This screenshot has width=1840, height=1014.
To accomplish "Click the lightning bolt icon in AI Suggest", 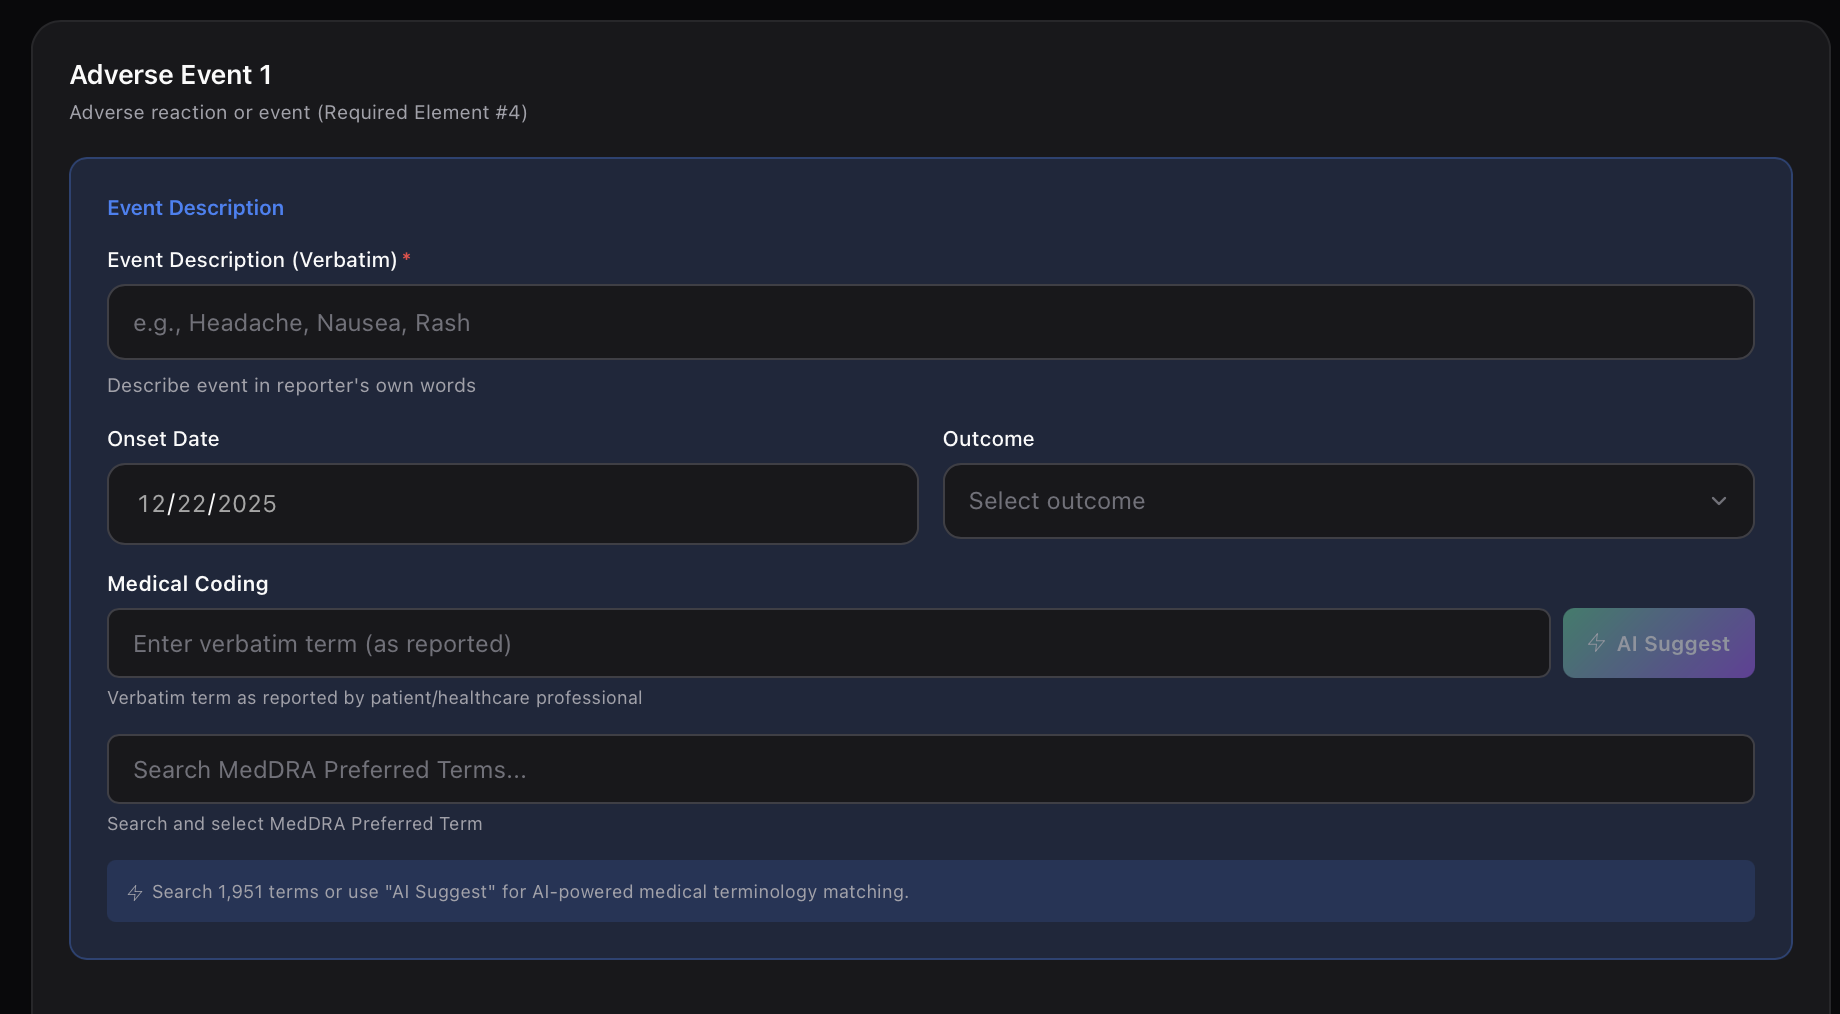I will [1596, 643].
